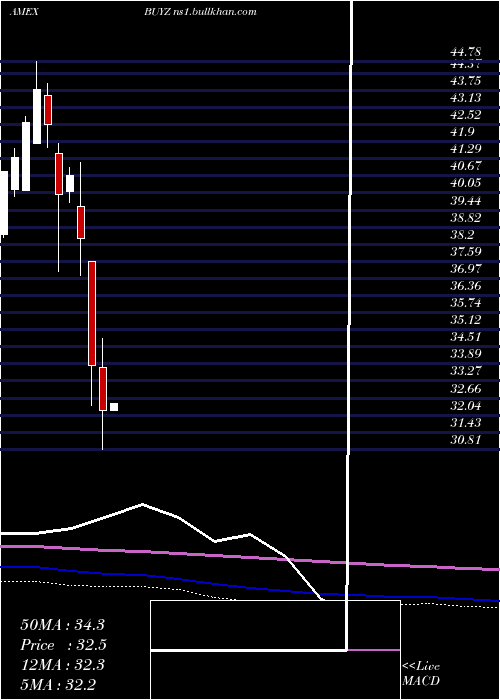Select the 33.89 price level

(x=465, y=354)
